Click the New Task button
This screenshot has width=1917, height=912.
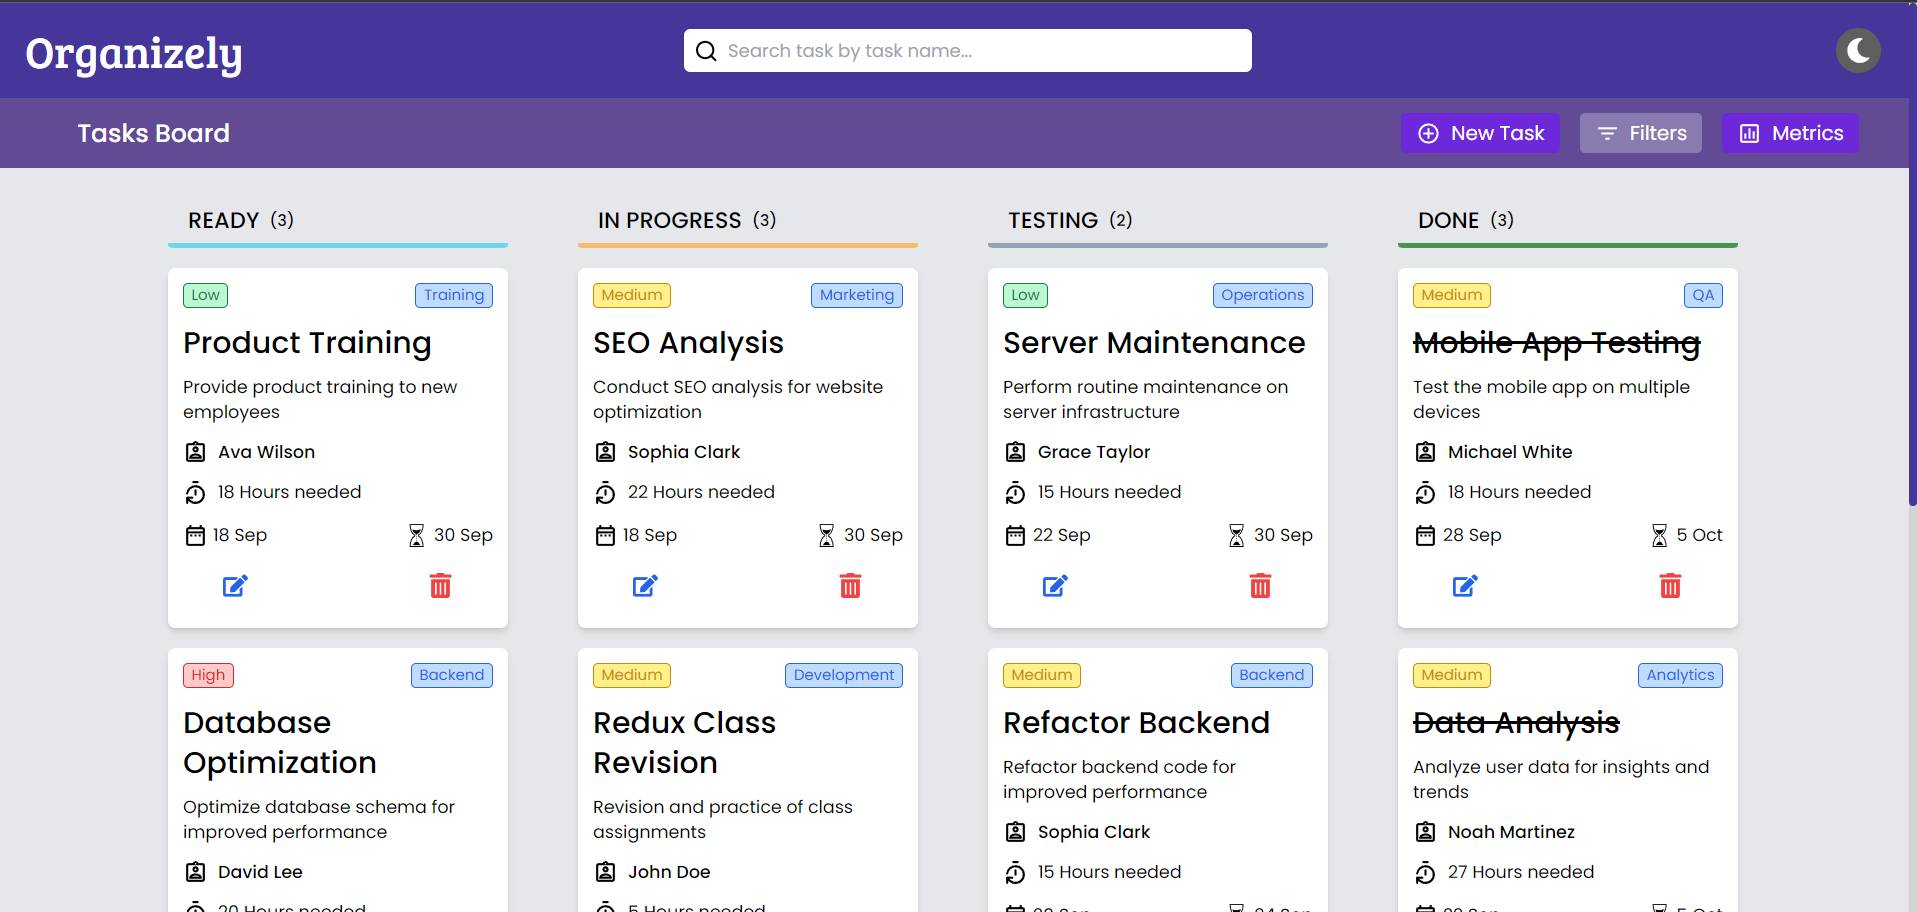click(x=1480, y=133)
